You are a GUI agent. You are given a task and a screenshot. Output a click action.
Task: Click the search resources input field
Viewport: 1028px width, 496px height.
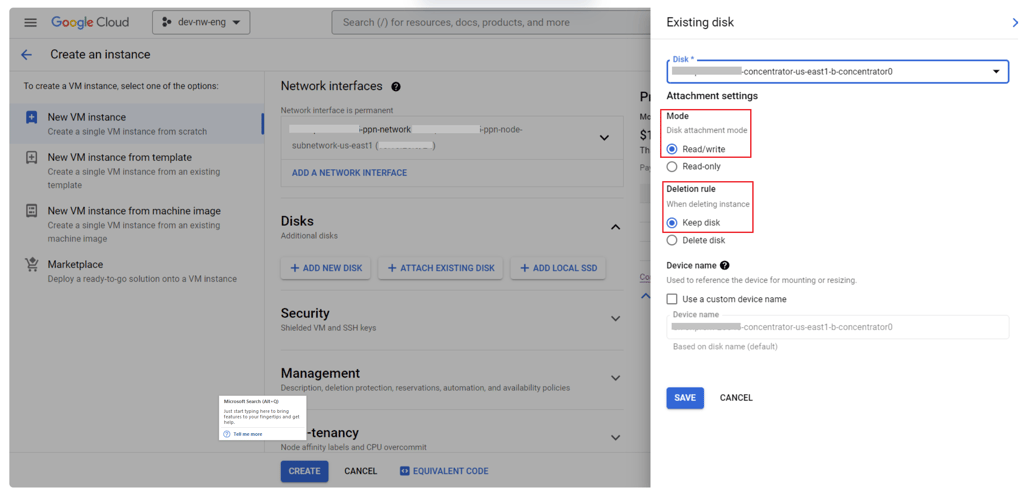[490, 22]
